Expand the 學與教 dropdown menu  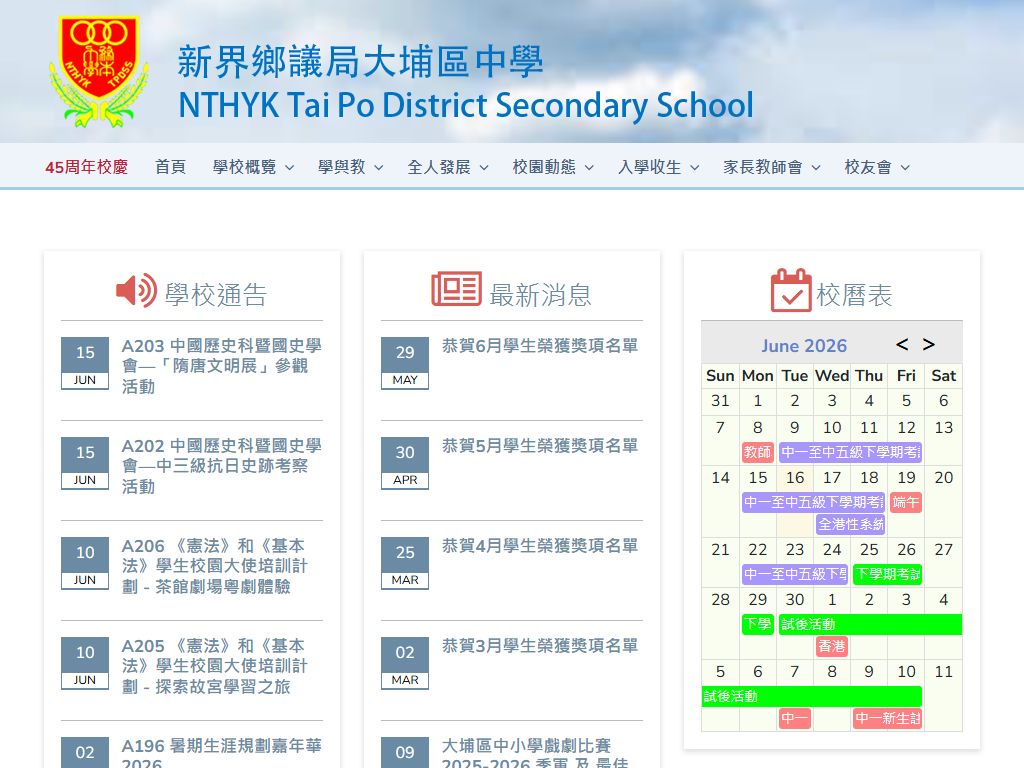click(x=350, y=167)
